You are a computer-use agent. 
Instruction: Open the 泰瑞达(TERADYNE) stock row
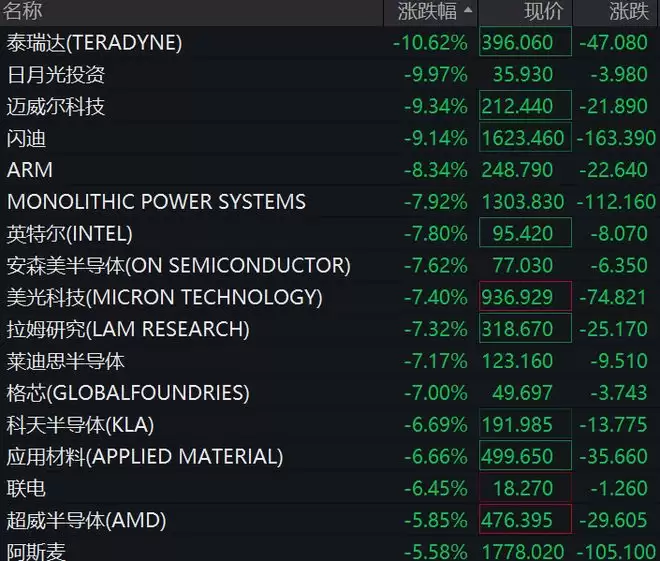(330, 43)
